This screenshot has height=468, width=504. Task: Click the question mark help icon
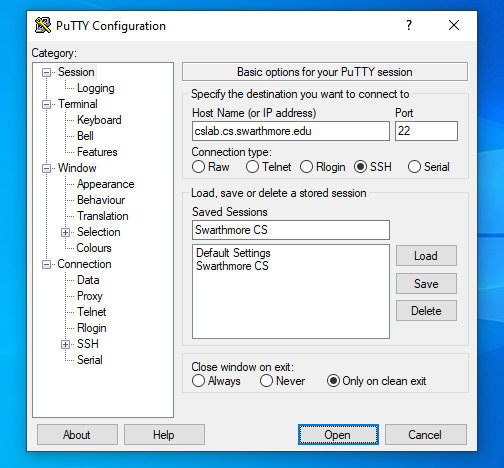[x=409, y=25]
